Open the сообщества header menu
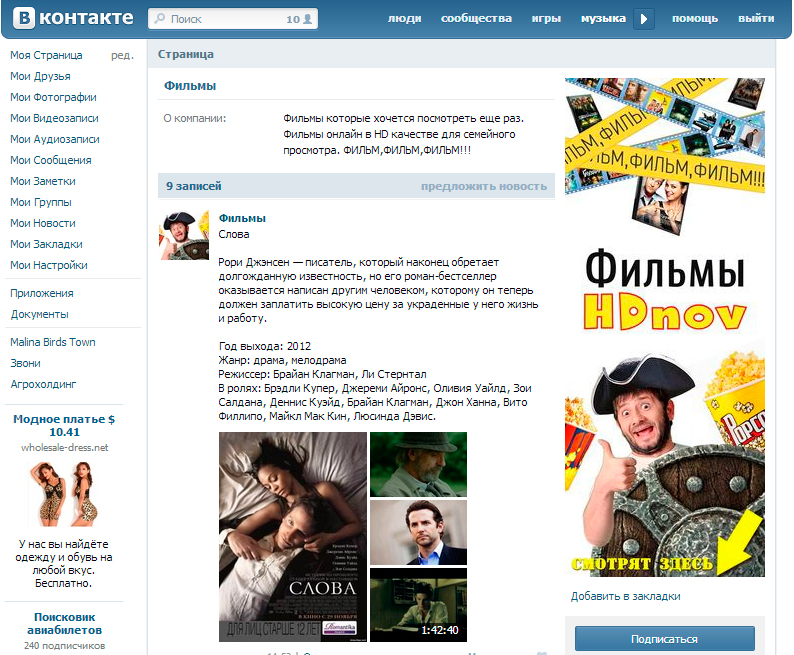 476,19
